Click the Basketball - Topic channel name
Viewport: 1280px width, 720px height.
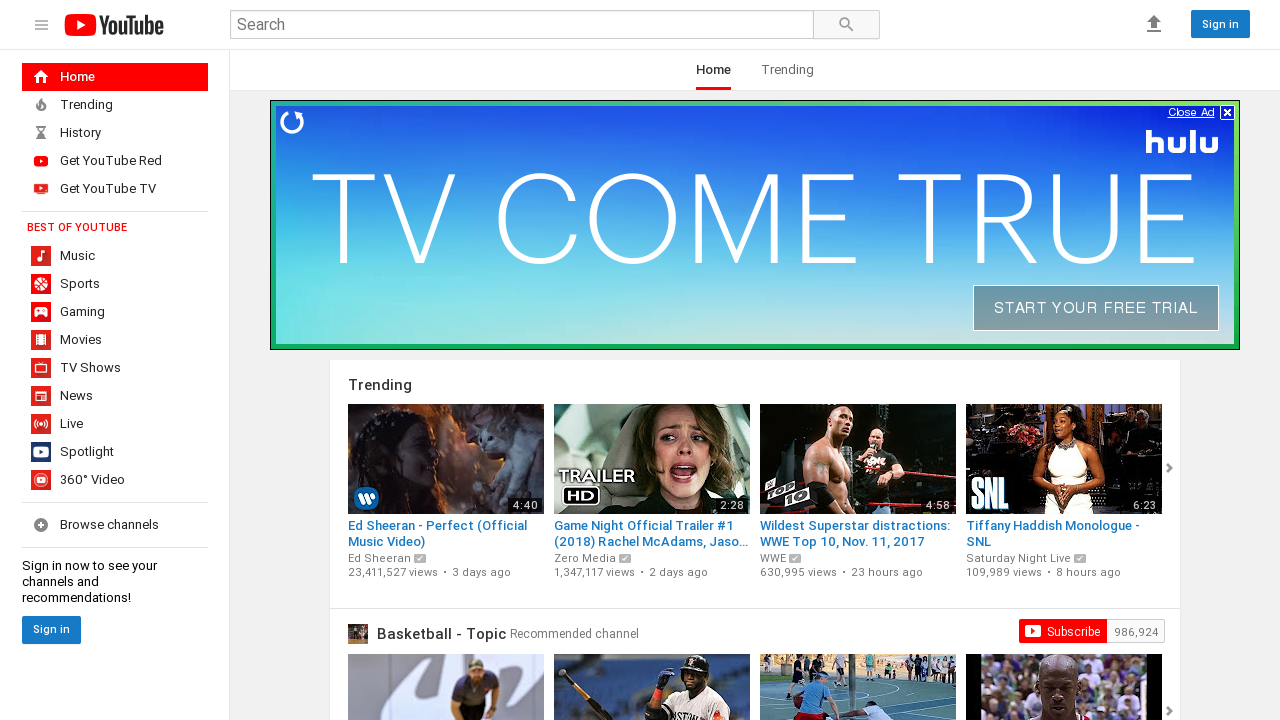tap(442, 634)
